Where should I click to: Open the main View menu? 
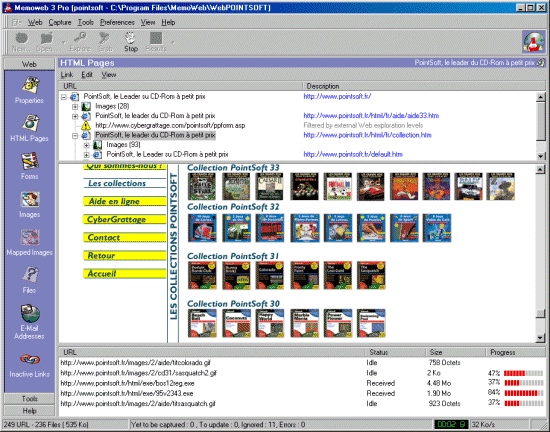click(x=148, y=22)
